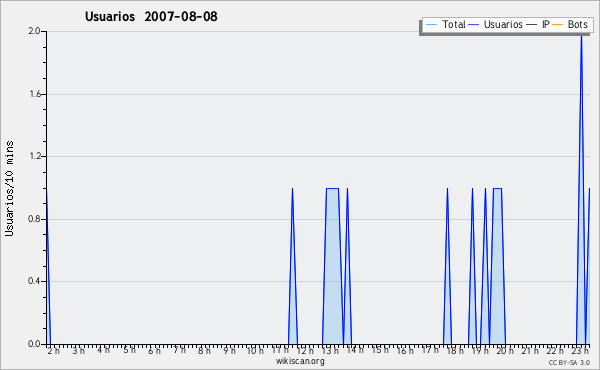Click the dark blue Usuarios legend line
The height and width of the screenshot is (370, 600).
[x=474, y=25]
